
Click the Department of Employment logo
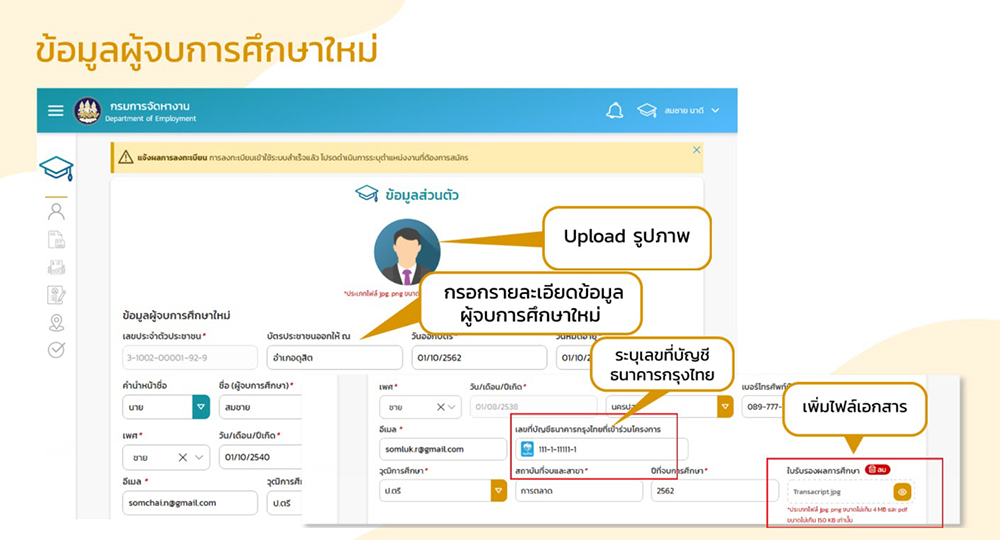coord(87,111)
